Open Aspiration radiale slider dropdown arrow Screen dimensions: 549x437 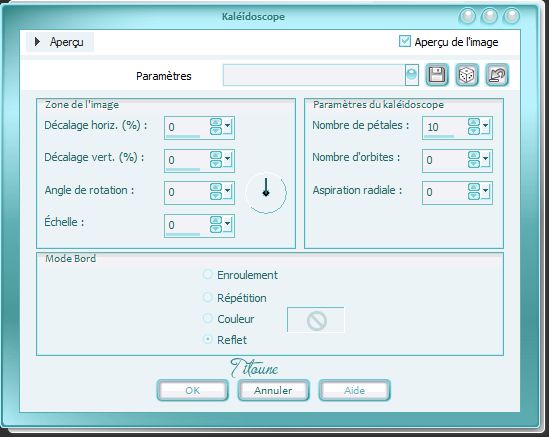click(486, 191)
